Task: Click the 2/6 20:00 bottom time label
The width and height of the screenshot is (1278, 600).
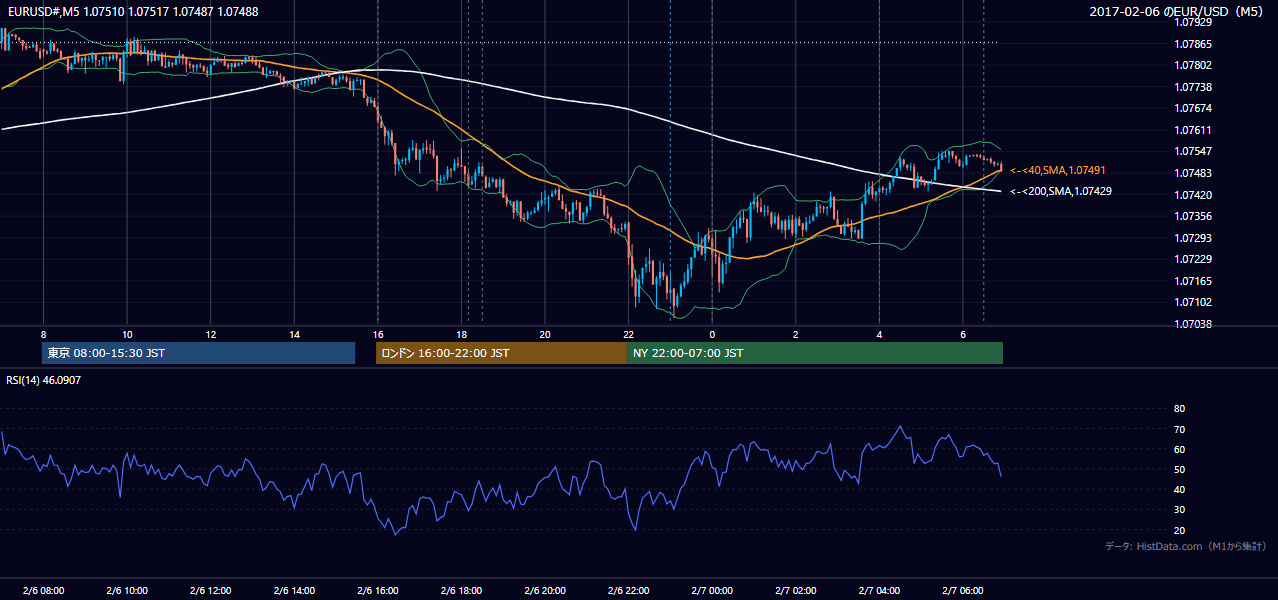Action: coord(545,591)
